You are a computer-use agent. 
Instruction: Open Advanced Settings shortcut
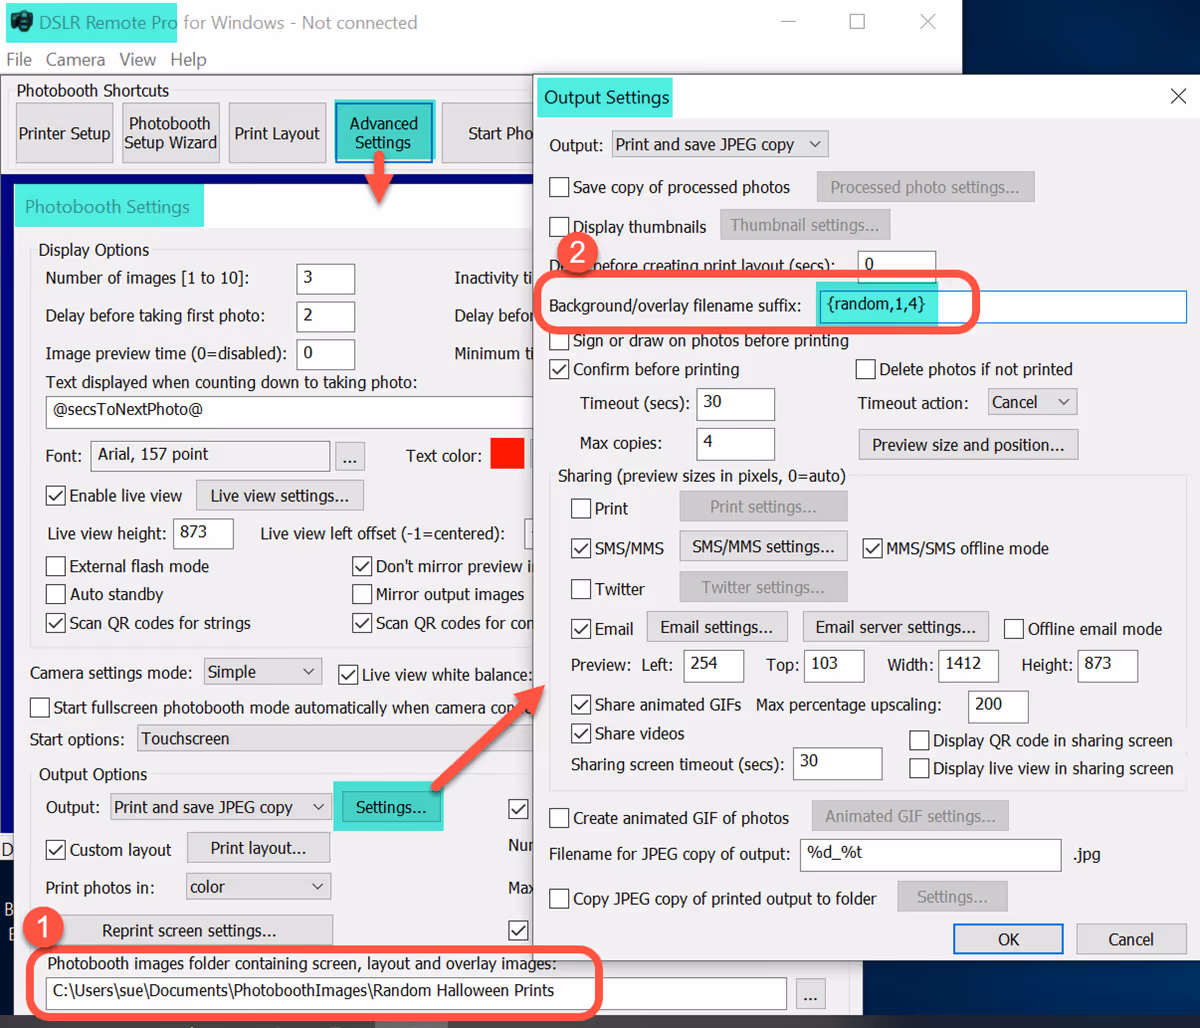[383, 133]
